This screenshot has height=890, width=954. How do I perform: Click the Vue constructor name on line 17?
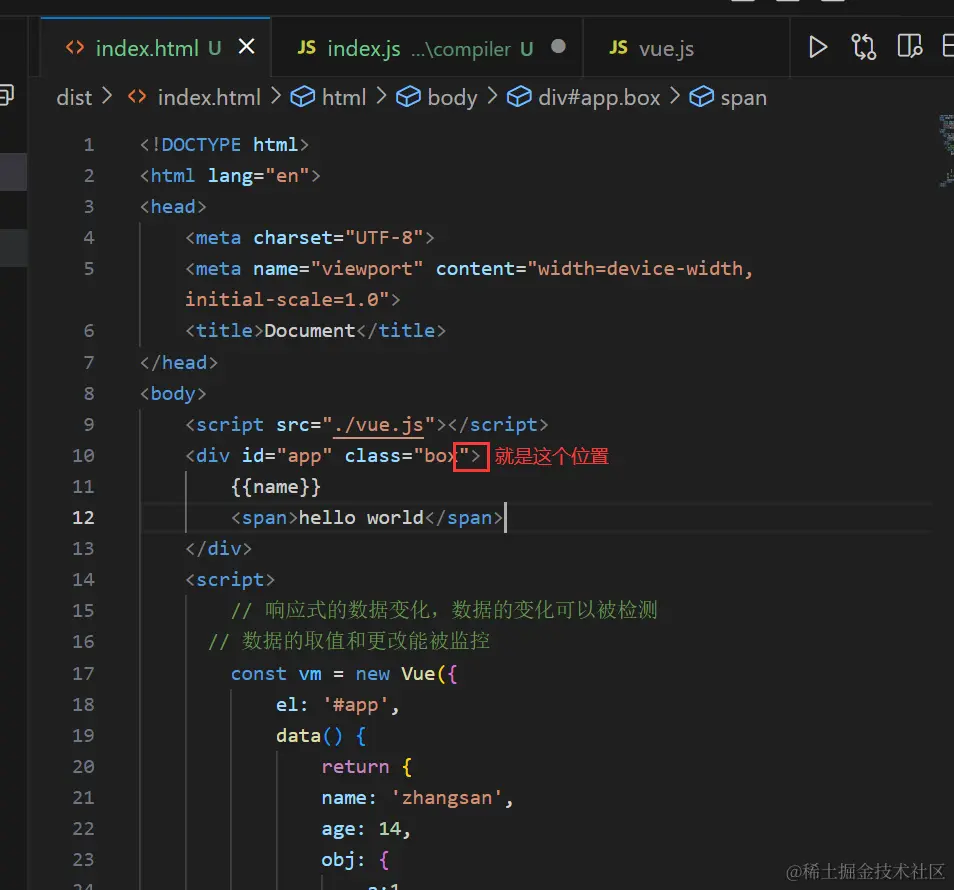point(418,673)
